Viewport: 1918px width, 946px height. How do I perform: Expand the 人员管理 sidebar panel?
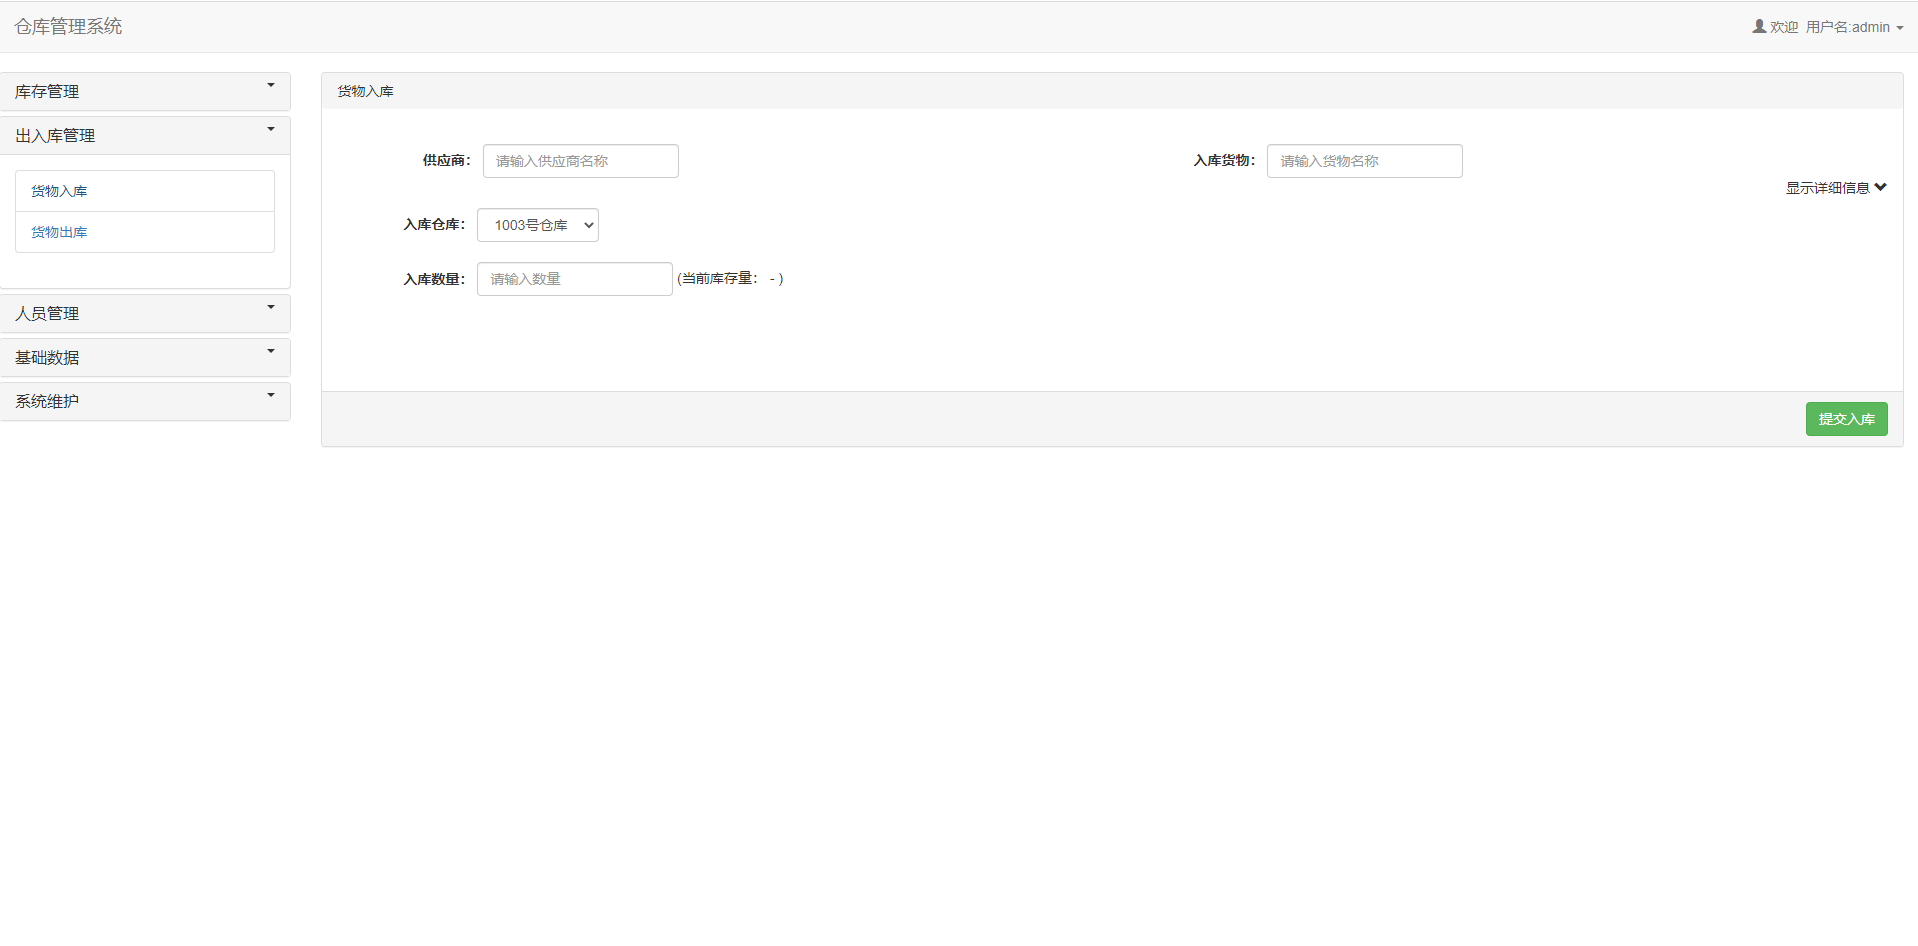click(145, 313)
